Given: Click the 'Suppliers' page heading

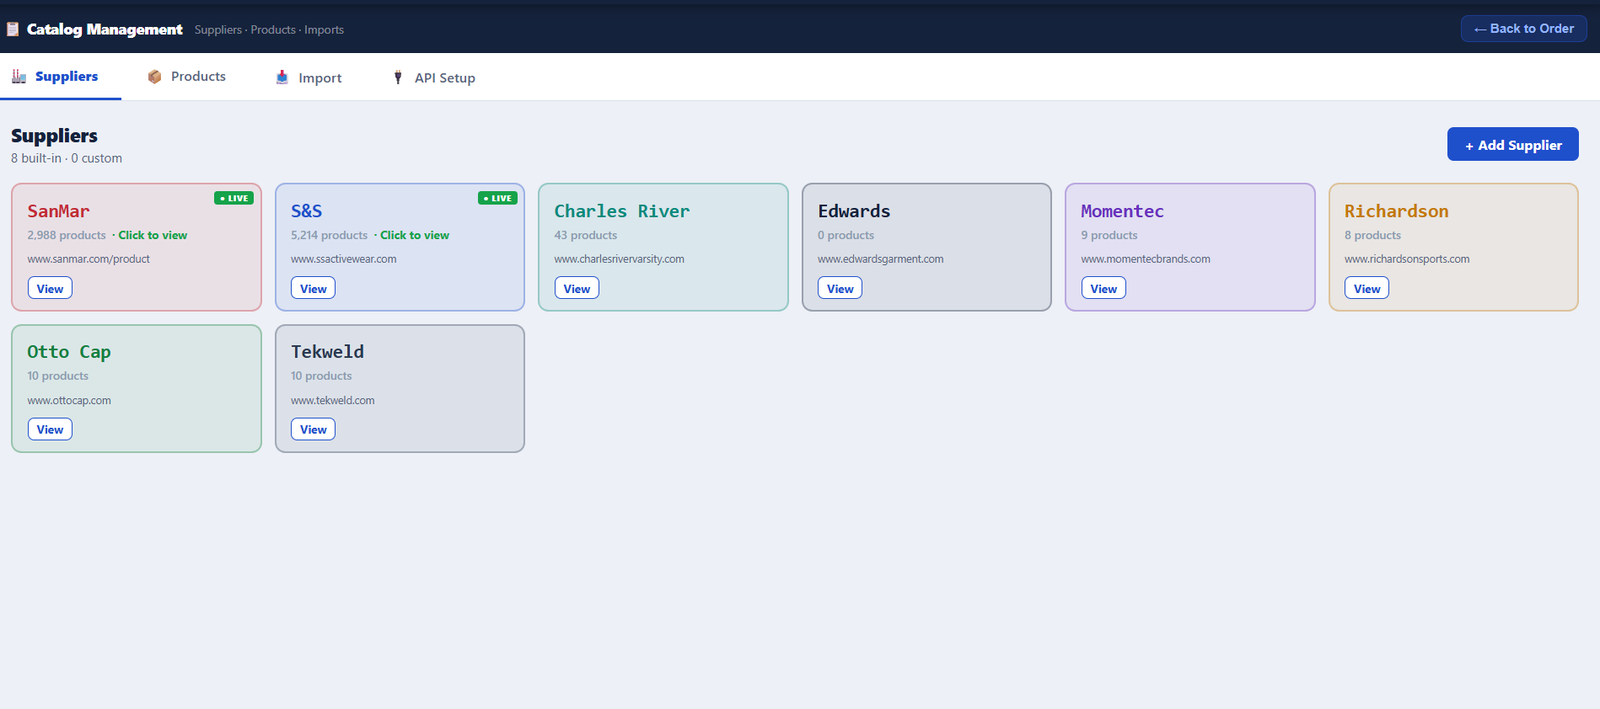Looking at the screenshot, I should pos(54,135).
